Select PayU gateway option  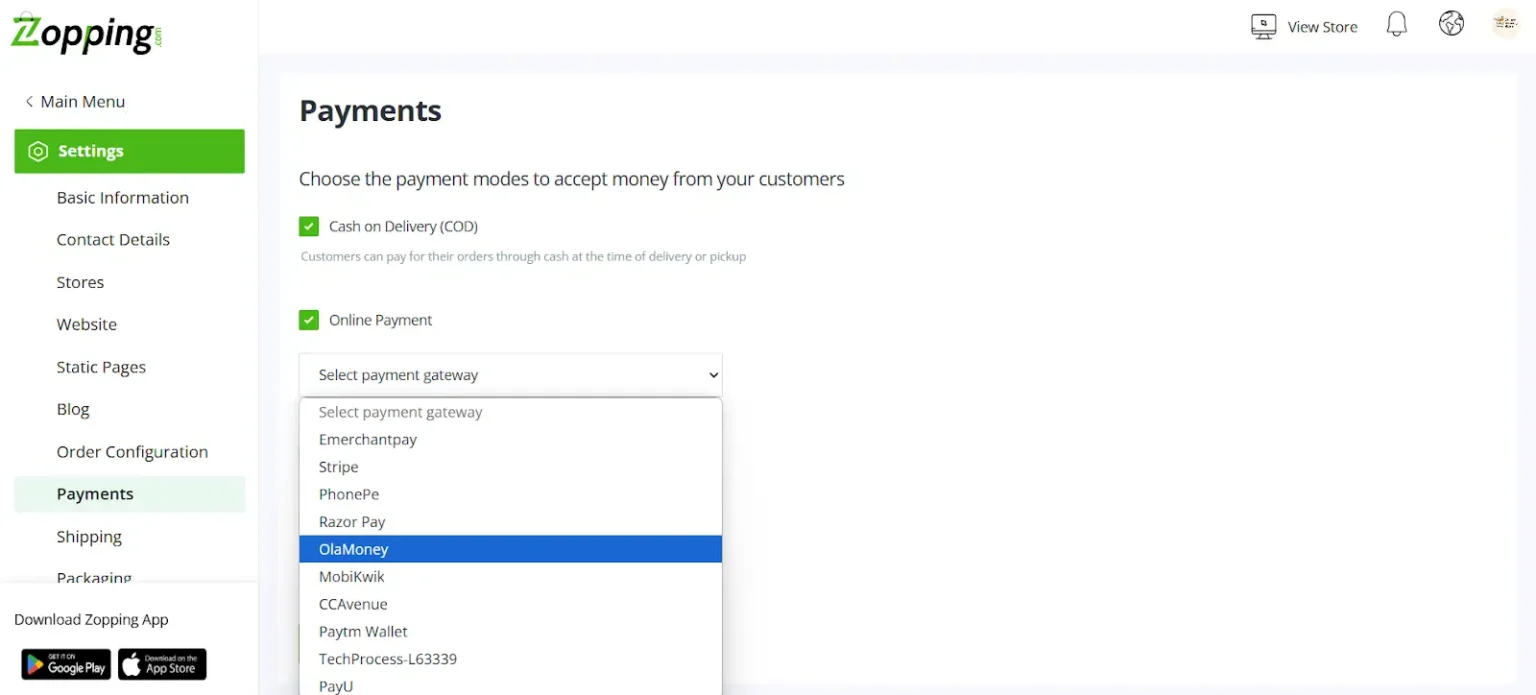(x=510, y=685)
